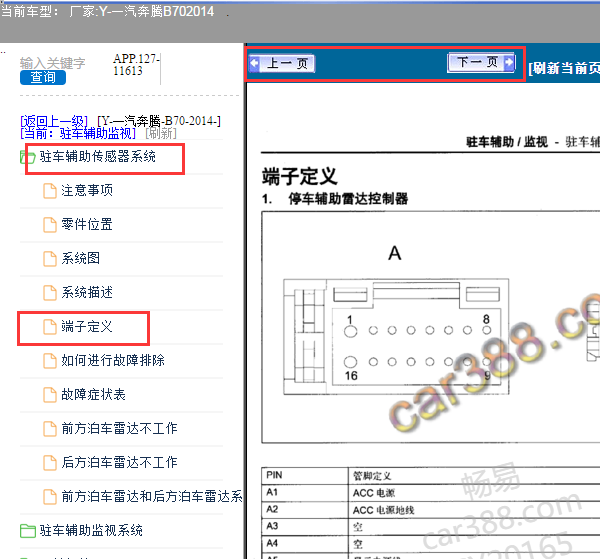The height and width of the screenshot is (559, 600).
Task: Select 驻车辅助监视系统 tree node
Action: (x=91, y=531)
